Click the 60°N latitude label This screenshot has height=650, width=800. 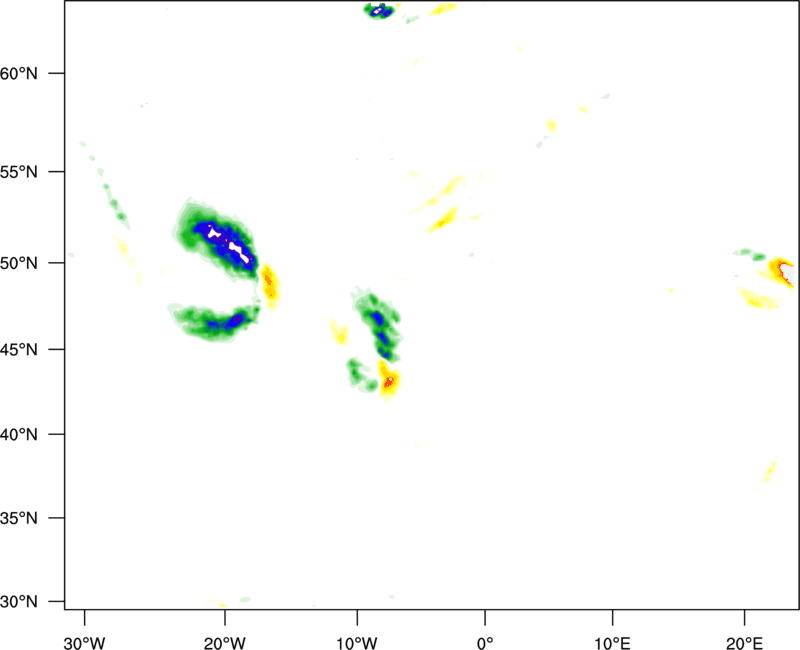(x=18, y=74)
